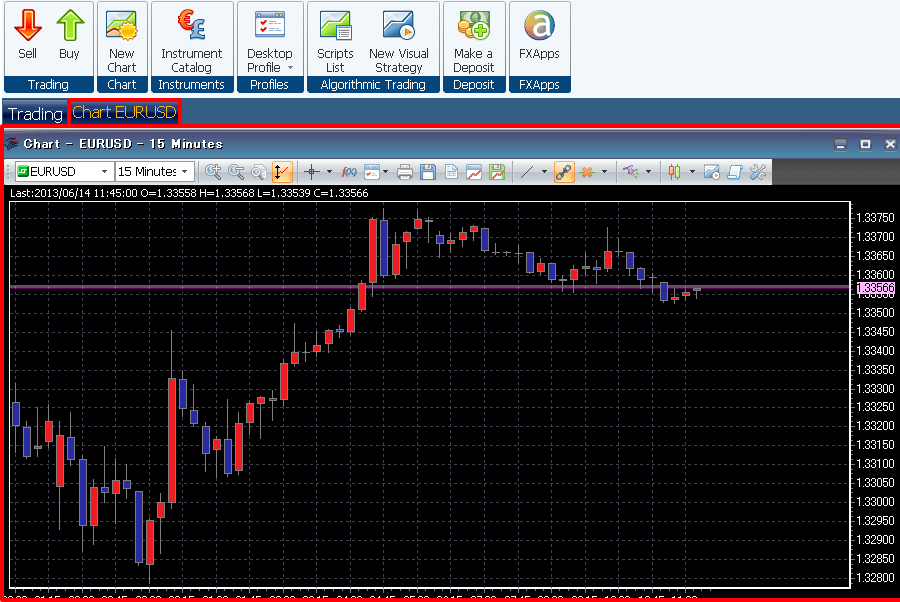The width and height of the screenshot is (900, 602).
Task: Save the chart with the floppy disk icon
Action: (x=428, y=172)
